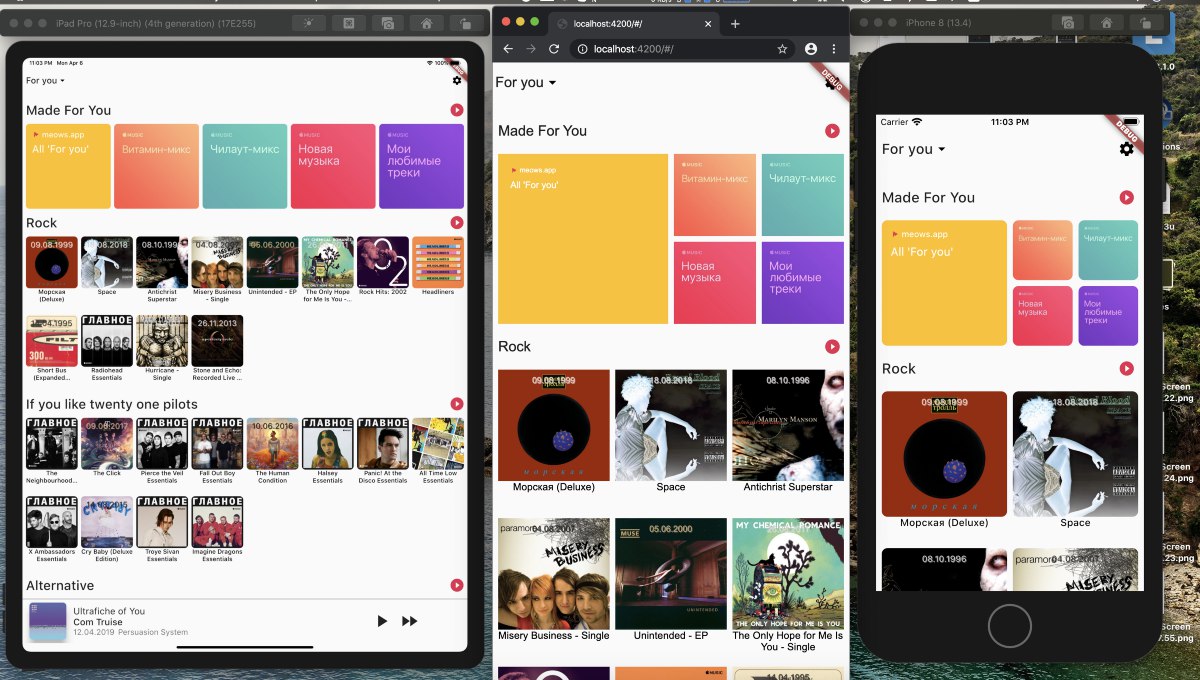Take screenshot in iPad simulator toolbar
This screenshot has width=1200, height=680.
click(x=388, y=23)
